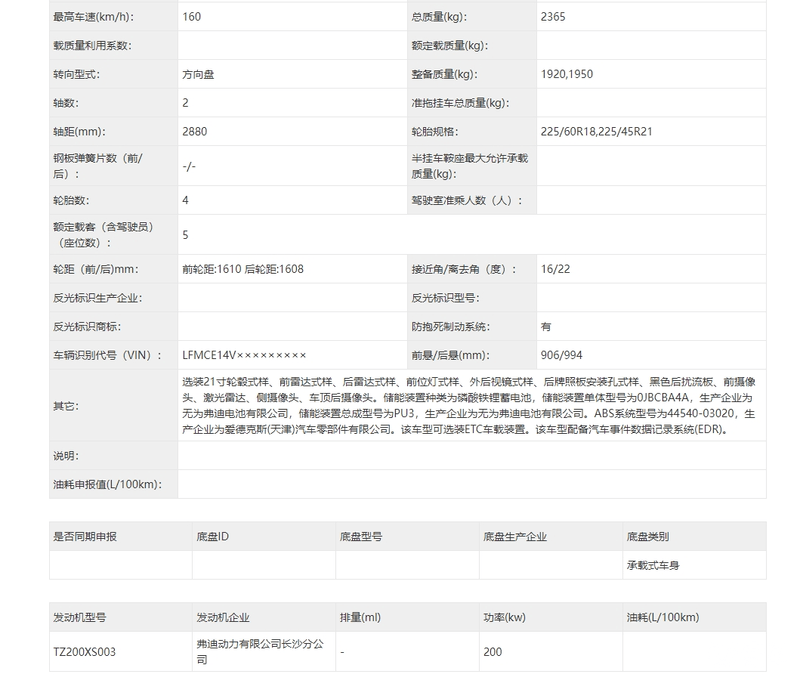This screenshot has height=678, width=800.
Task: Click the 钢板弹簧片数 label
Action: tap(98, 166)
